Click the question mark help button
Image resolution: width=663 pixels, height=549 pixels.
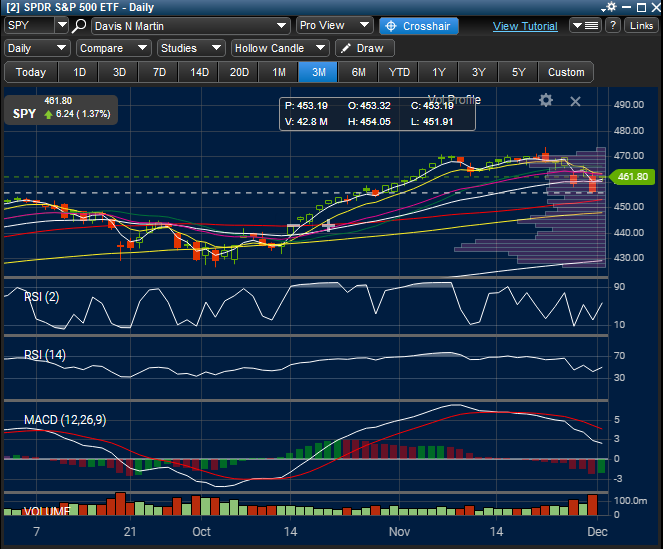point(613,25)
